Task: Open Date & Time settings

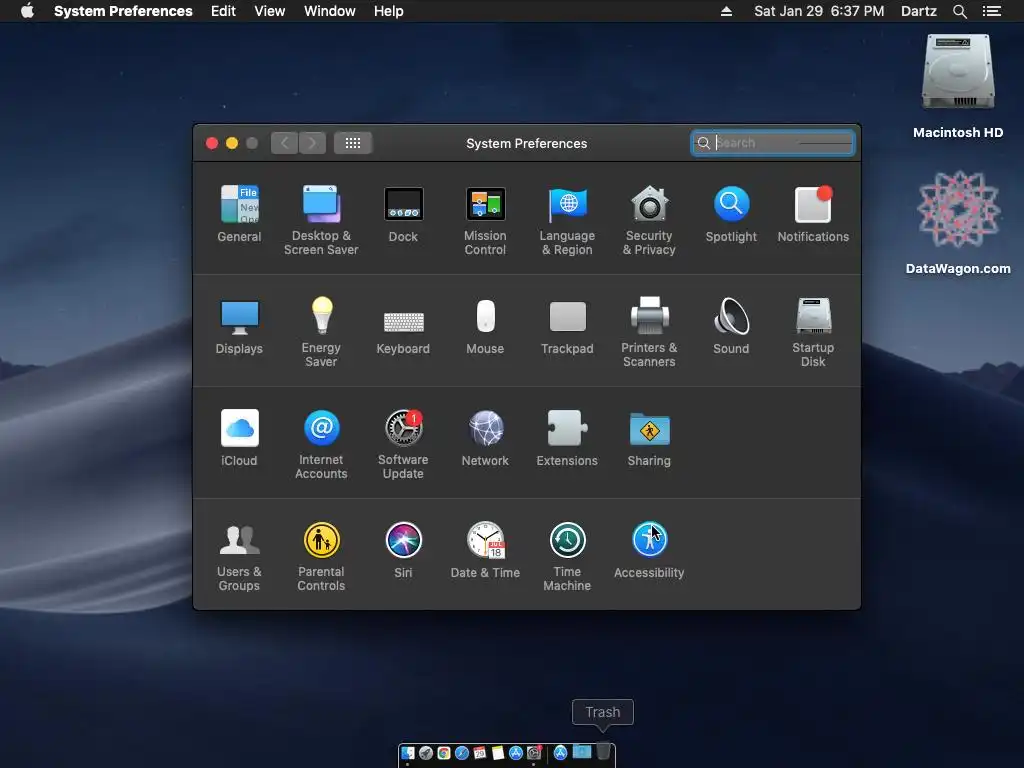Action: (x=485, y=550)
